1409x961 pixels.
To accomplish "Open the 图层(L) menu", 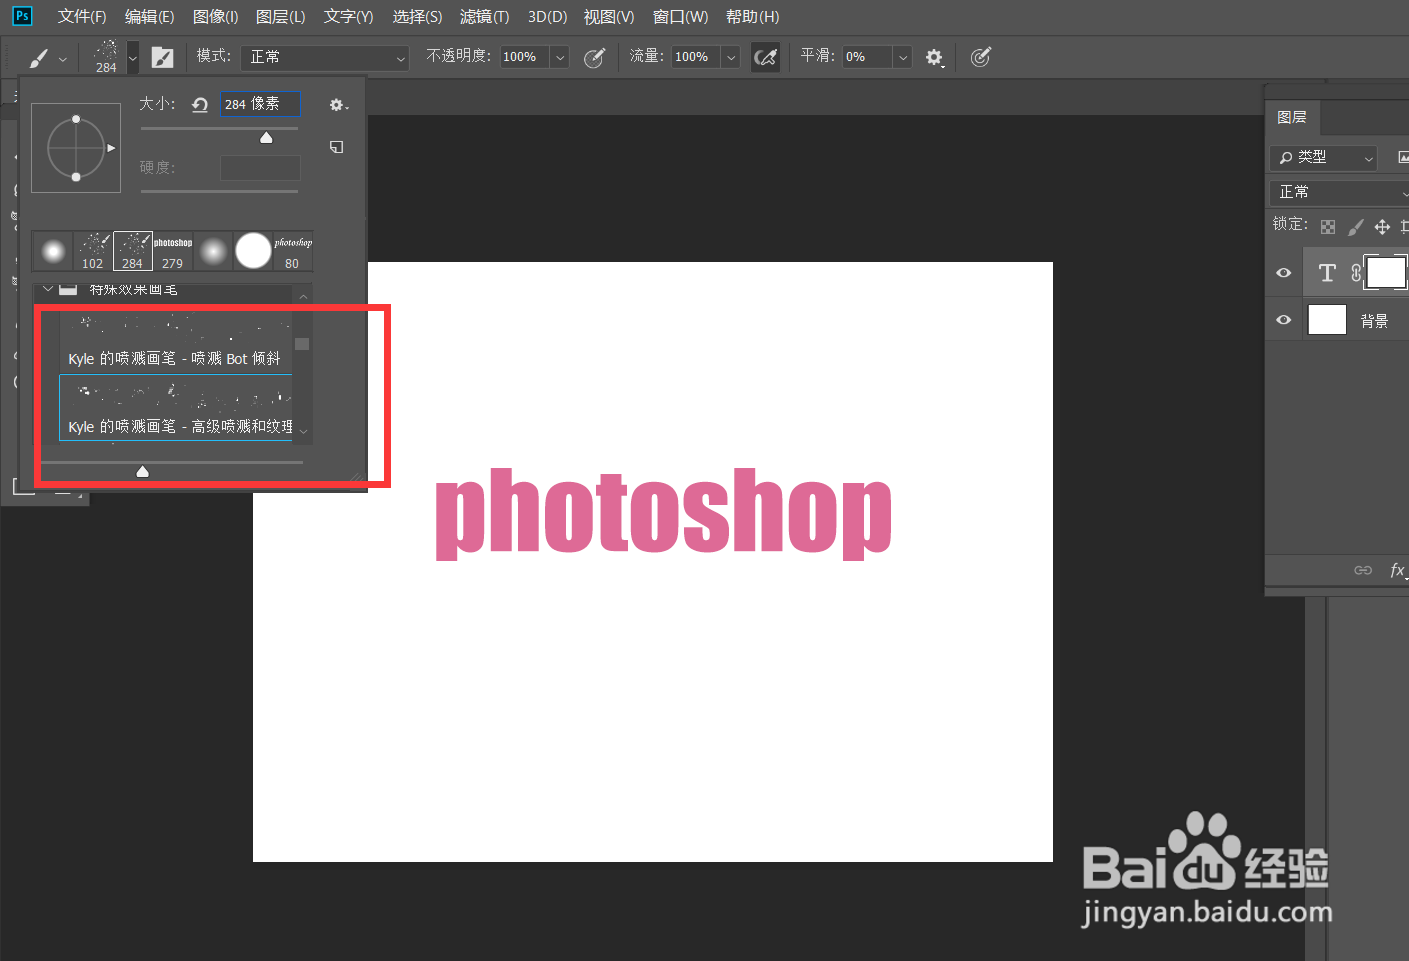I will (x=280, y=17).
